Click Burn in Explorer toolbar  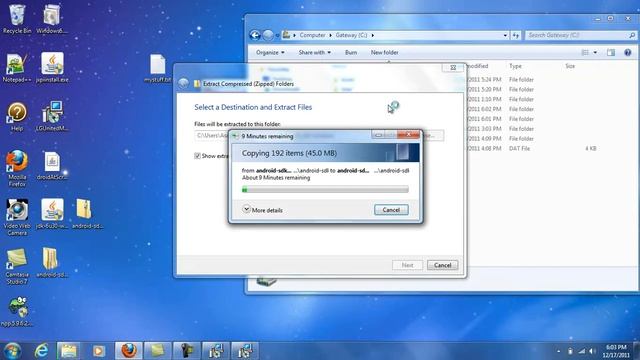click(x=351, y=52)
